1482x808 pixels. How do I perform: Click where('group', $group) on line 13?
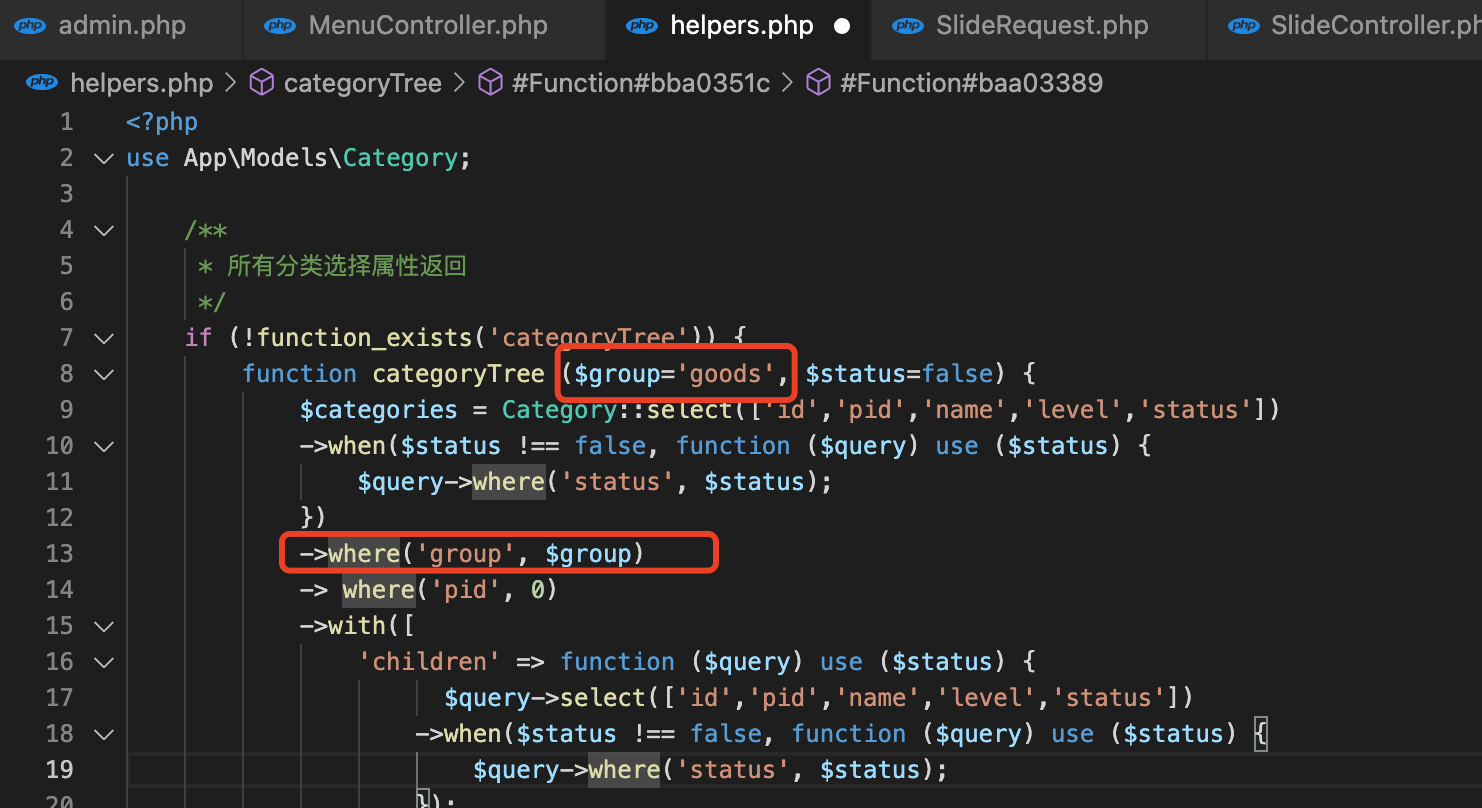click(486, 554)
